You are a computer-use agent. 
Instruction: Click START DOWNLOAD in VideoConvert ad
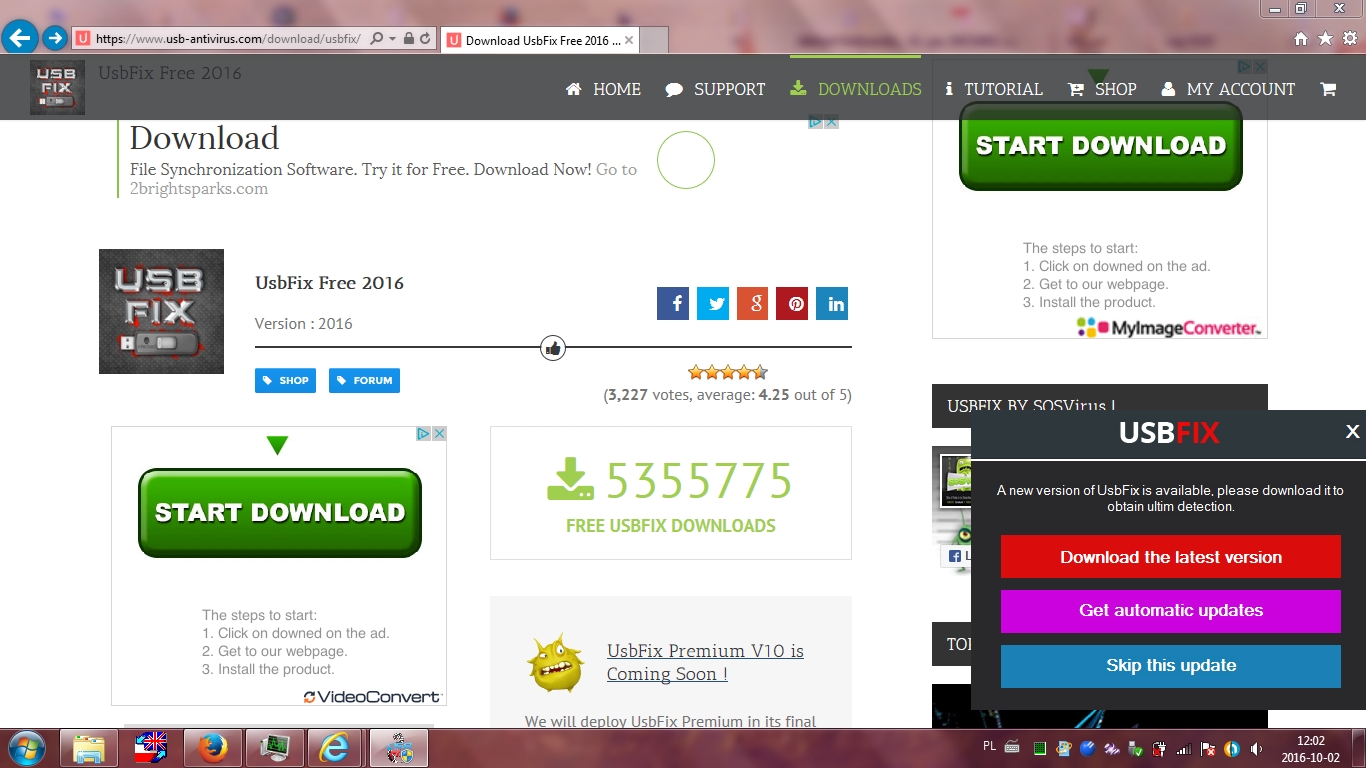280,512
